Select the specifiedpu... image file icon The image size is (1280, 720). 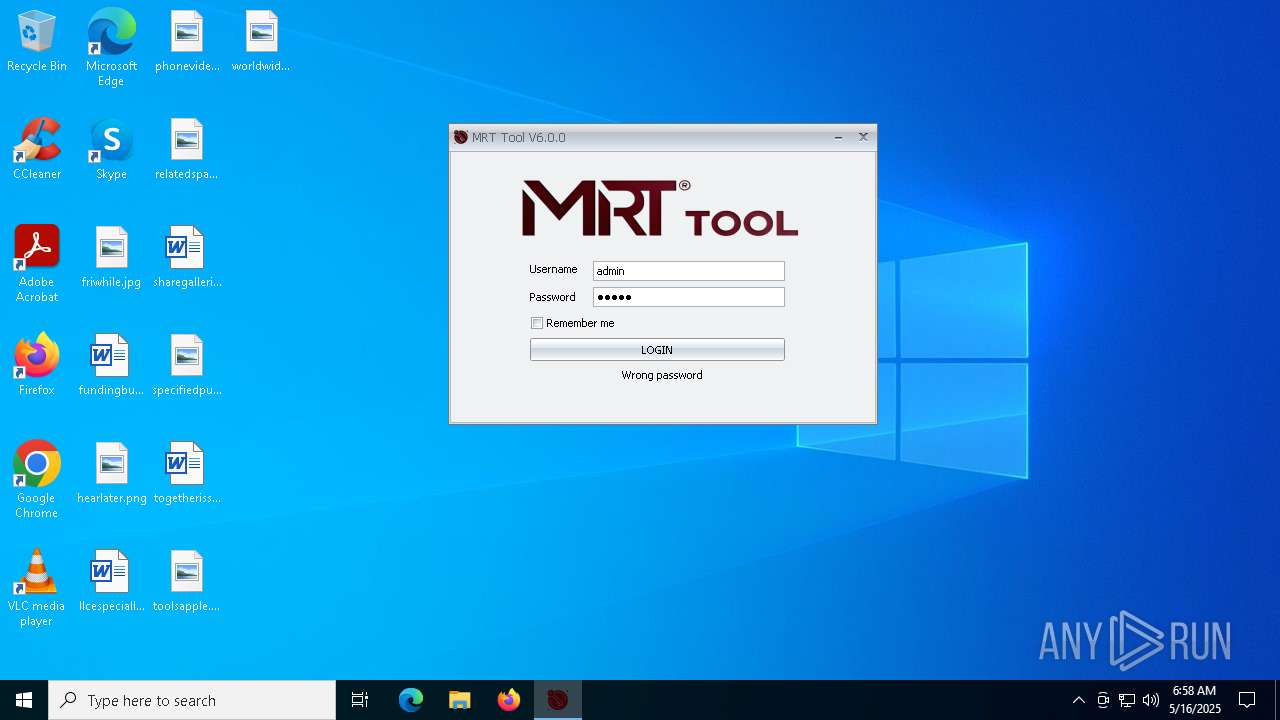tap(187, 366)
